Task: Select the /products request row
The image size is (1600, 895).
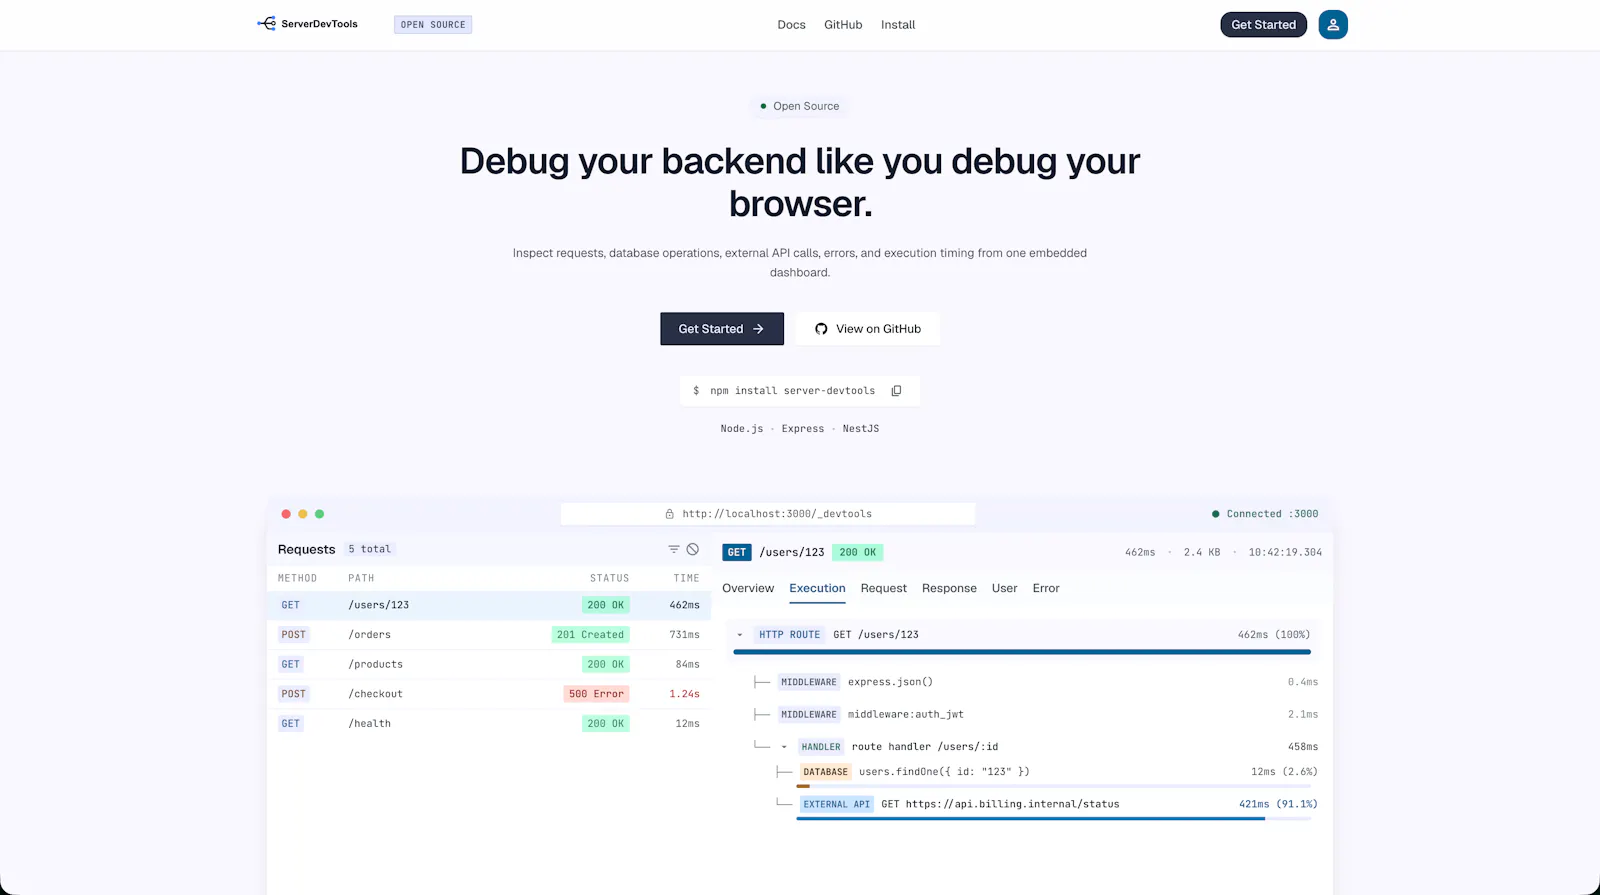Action: (x=489, y=664)
